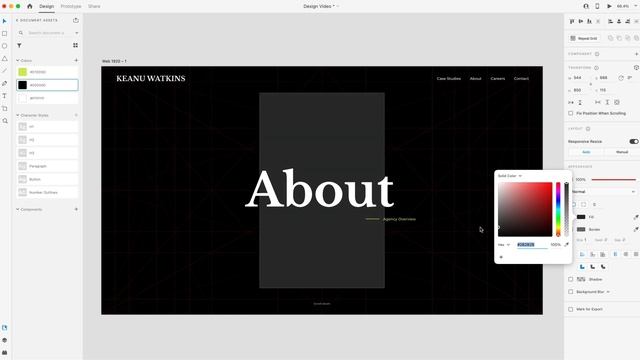Screen dimensions: 640x360
Task: Open the Plugins panel icon
Action: pos(5,352)
